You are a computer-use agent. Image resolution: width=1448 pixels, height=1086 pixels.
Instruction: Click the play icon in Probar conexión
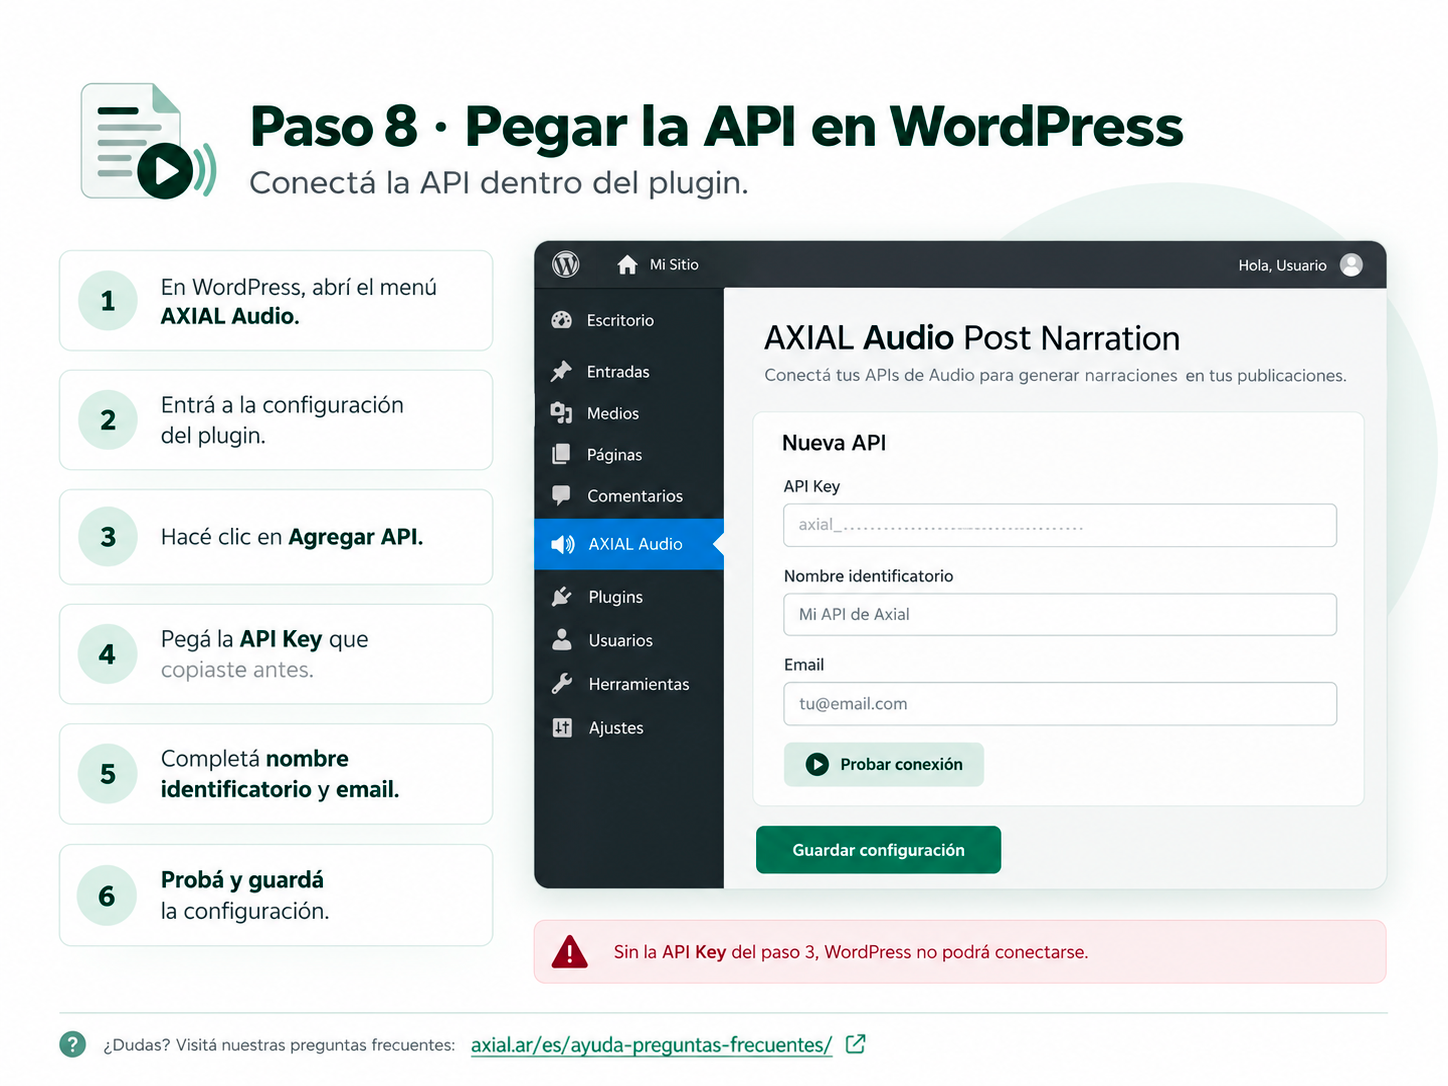(817, 764)
